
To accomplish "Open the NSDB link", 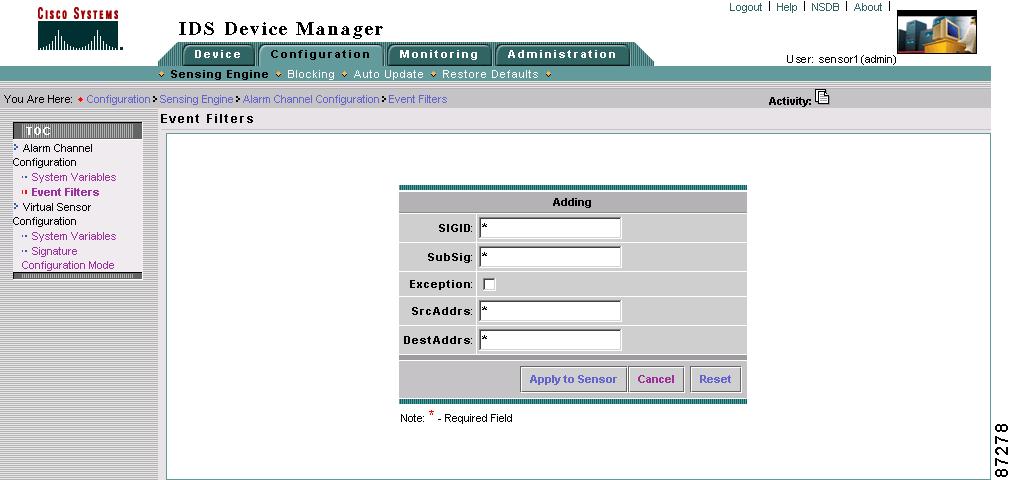I will (x=824, y=7).
